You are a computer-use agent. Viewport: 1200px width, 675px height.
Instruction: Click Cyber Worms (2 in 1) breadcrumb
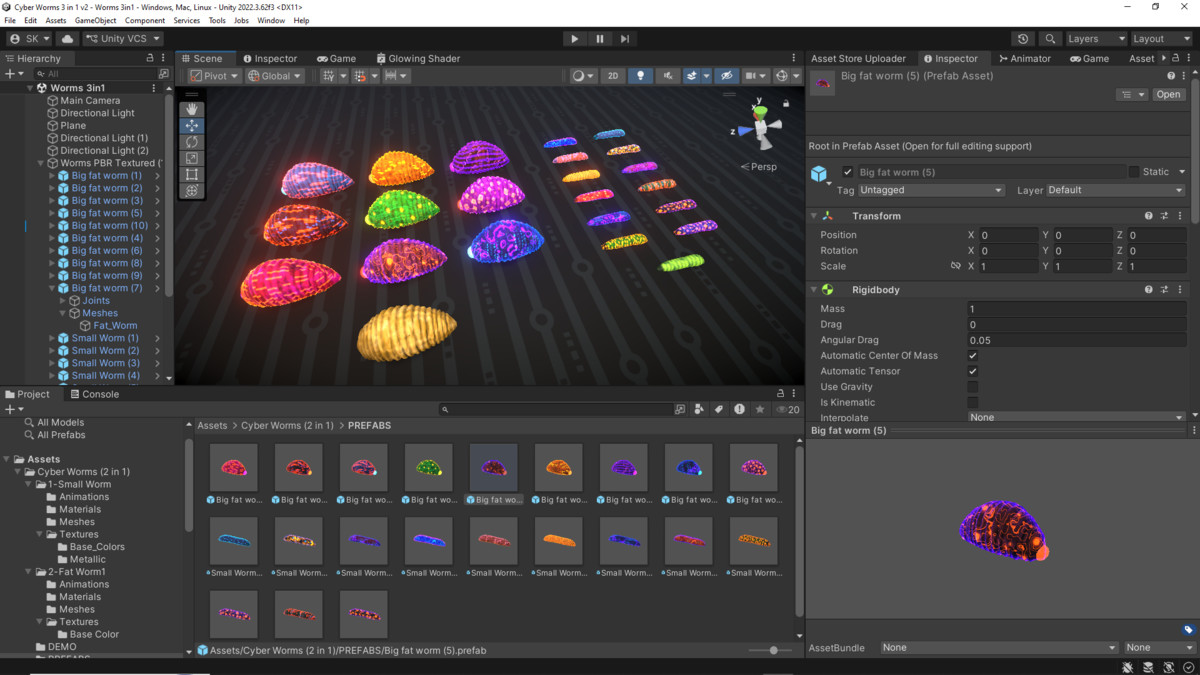(x=287, y=426)
